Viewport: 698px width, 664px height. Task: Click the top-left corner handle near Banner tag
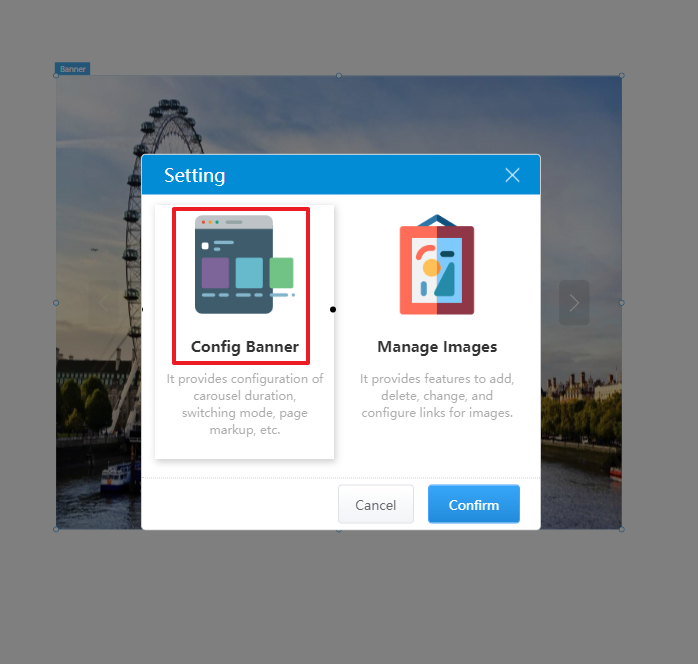(x=56, y=76)
